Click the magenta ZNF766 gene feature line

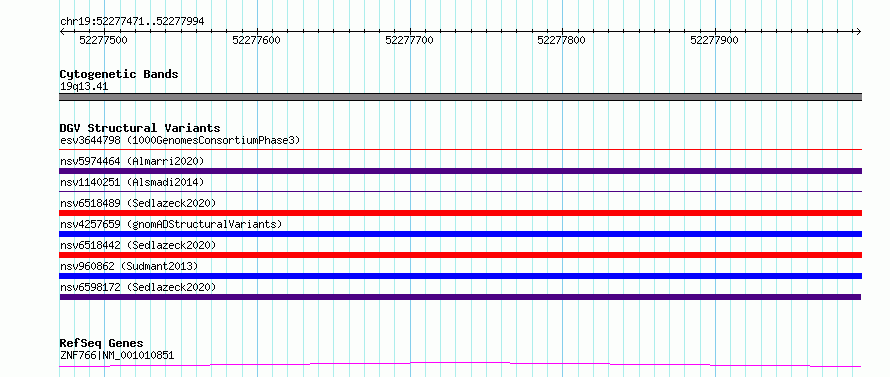[460, 365]
